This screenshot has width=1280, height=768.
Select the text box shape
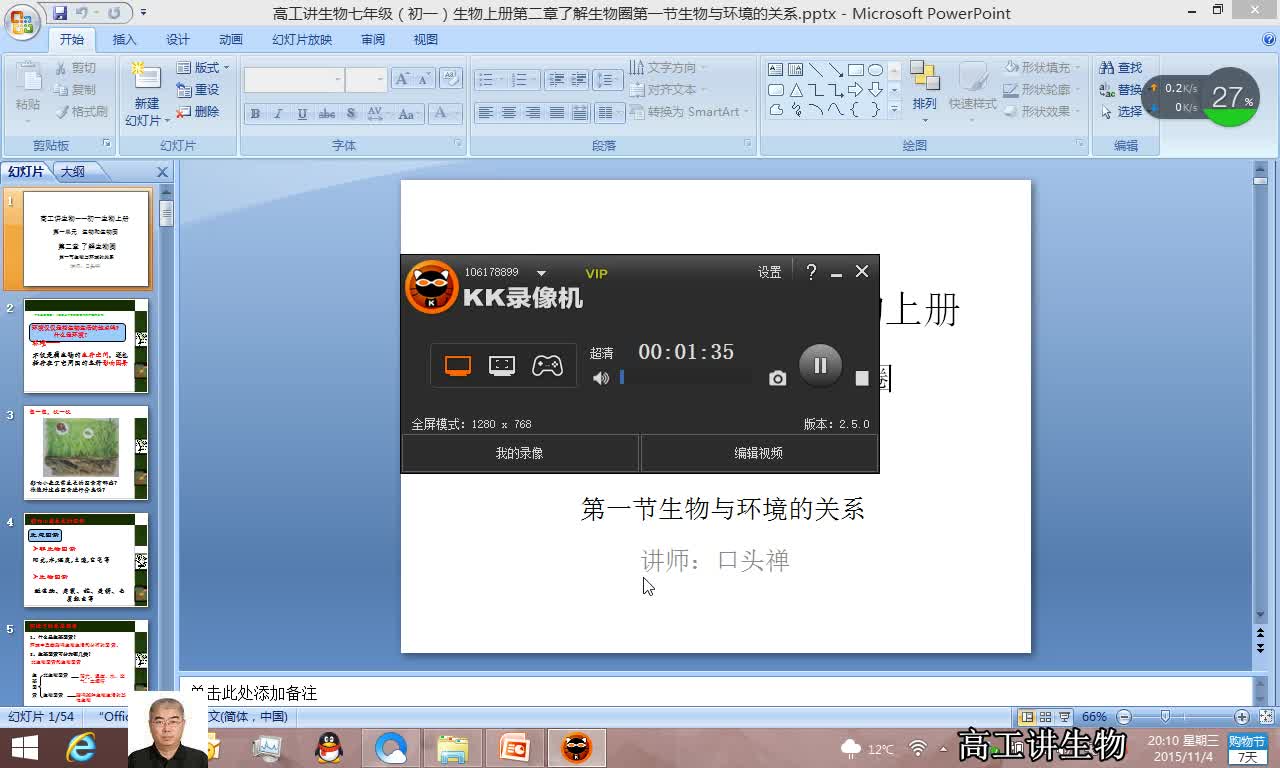pyautogui.click(x=775, y=70)
